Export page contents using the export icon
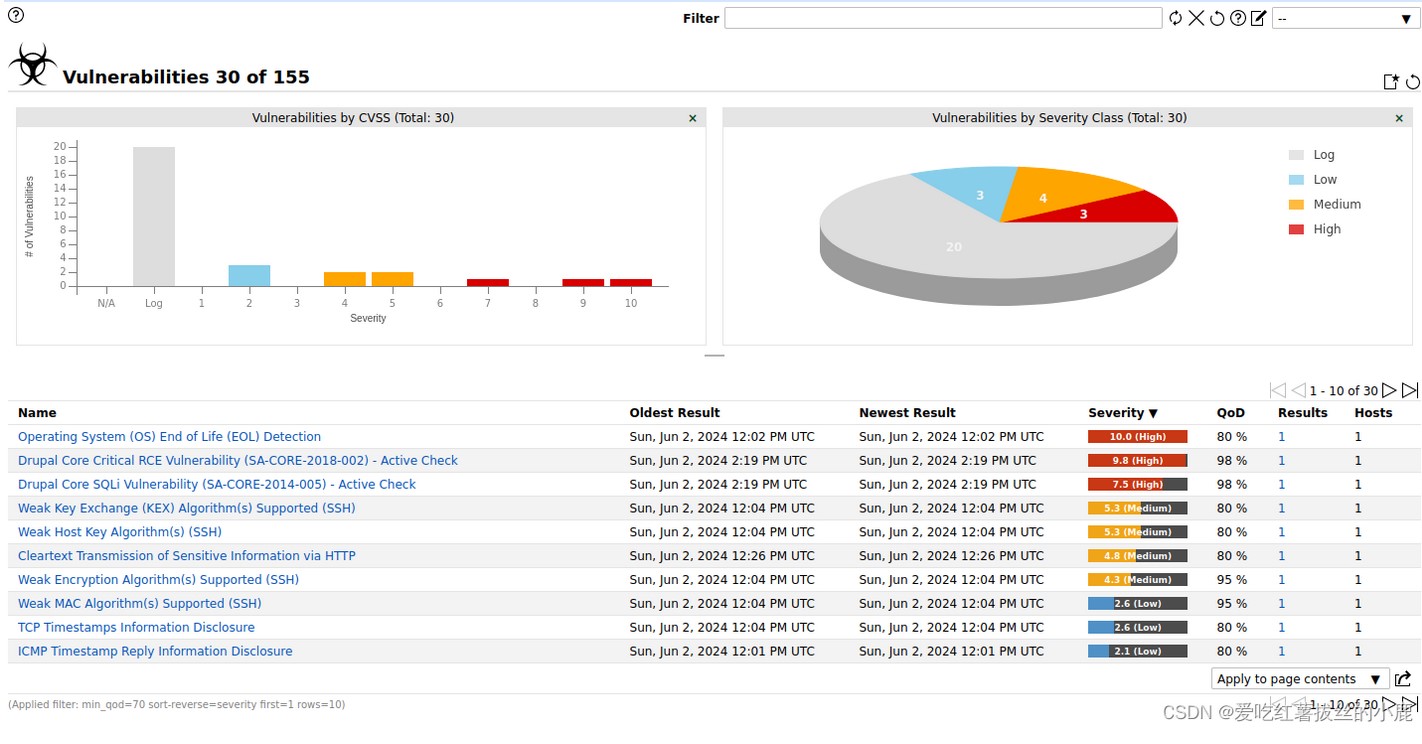Image resolution: width=1422 pixels, height=744 pixels. pos(1403,679)
